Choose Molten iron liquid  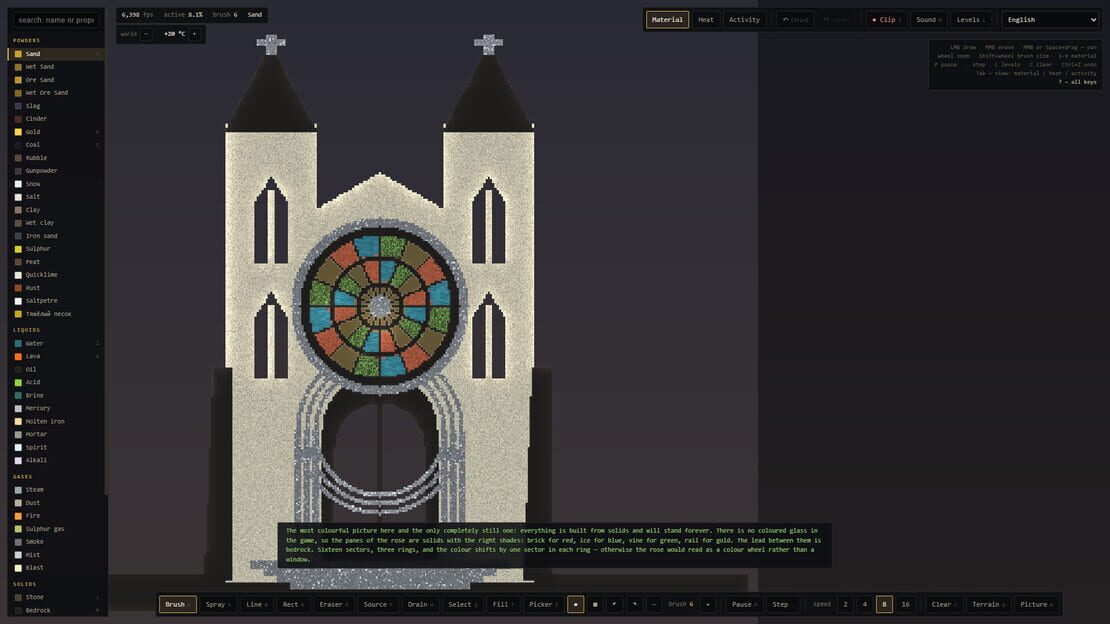pos(55,421)
